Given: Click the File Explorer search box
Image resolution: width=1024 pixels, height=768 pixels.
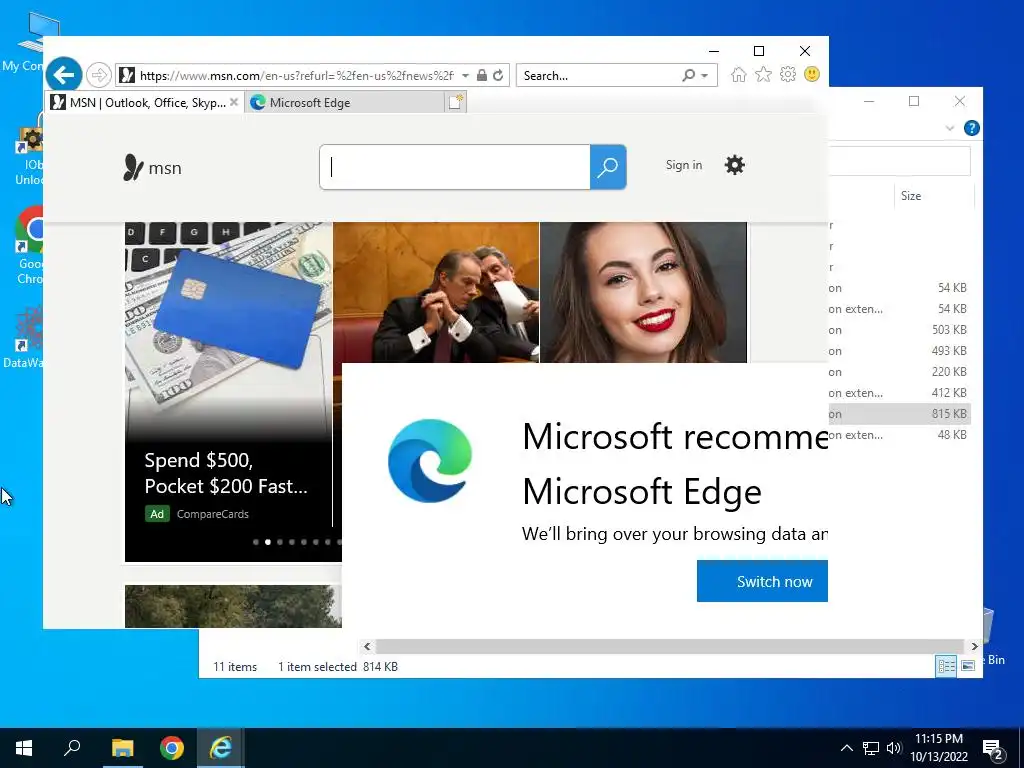Looking at the screenshot, I should 899,161.
